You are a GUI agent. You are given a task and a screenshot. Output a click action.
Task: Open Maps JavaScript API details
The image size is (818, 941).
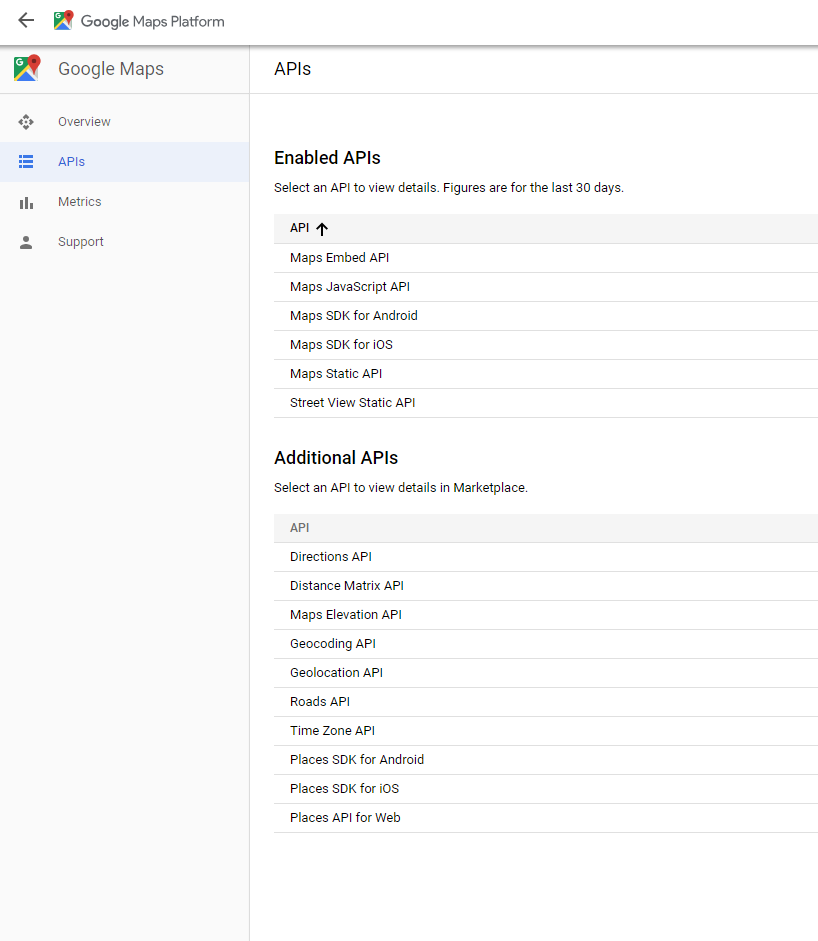click(546, 287)
